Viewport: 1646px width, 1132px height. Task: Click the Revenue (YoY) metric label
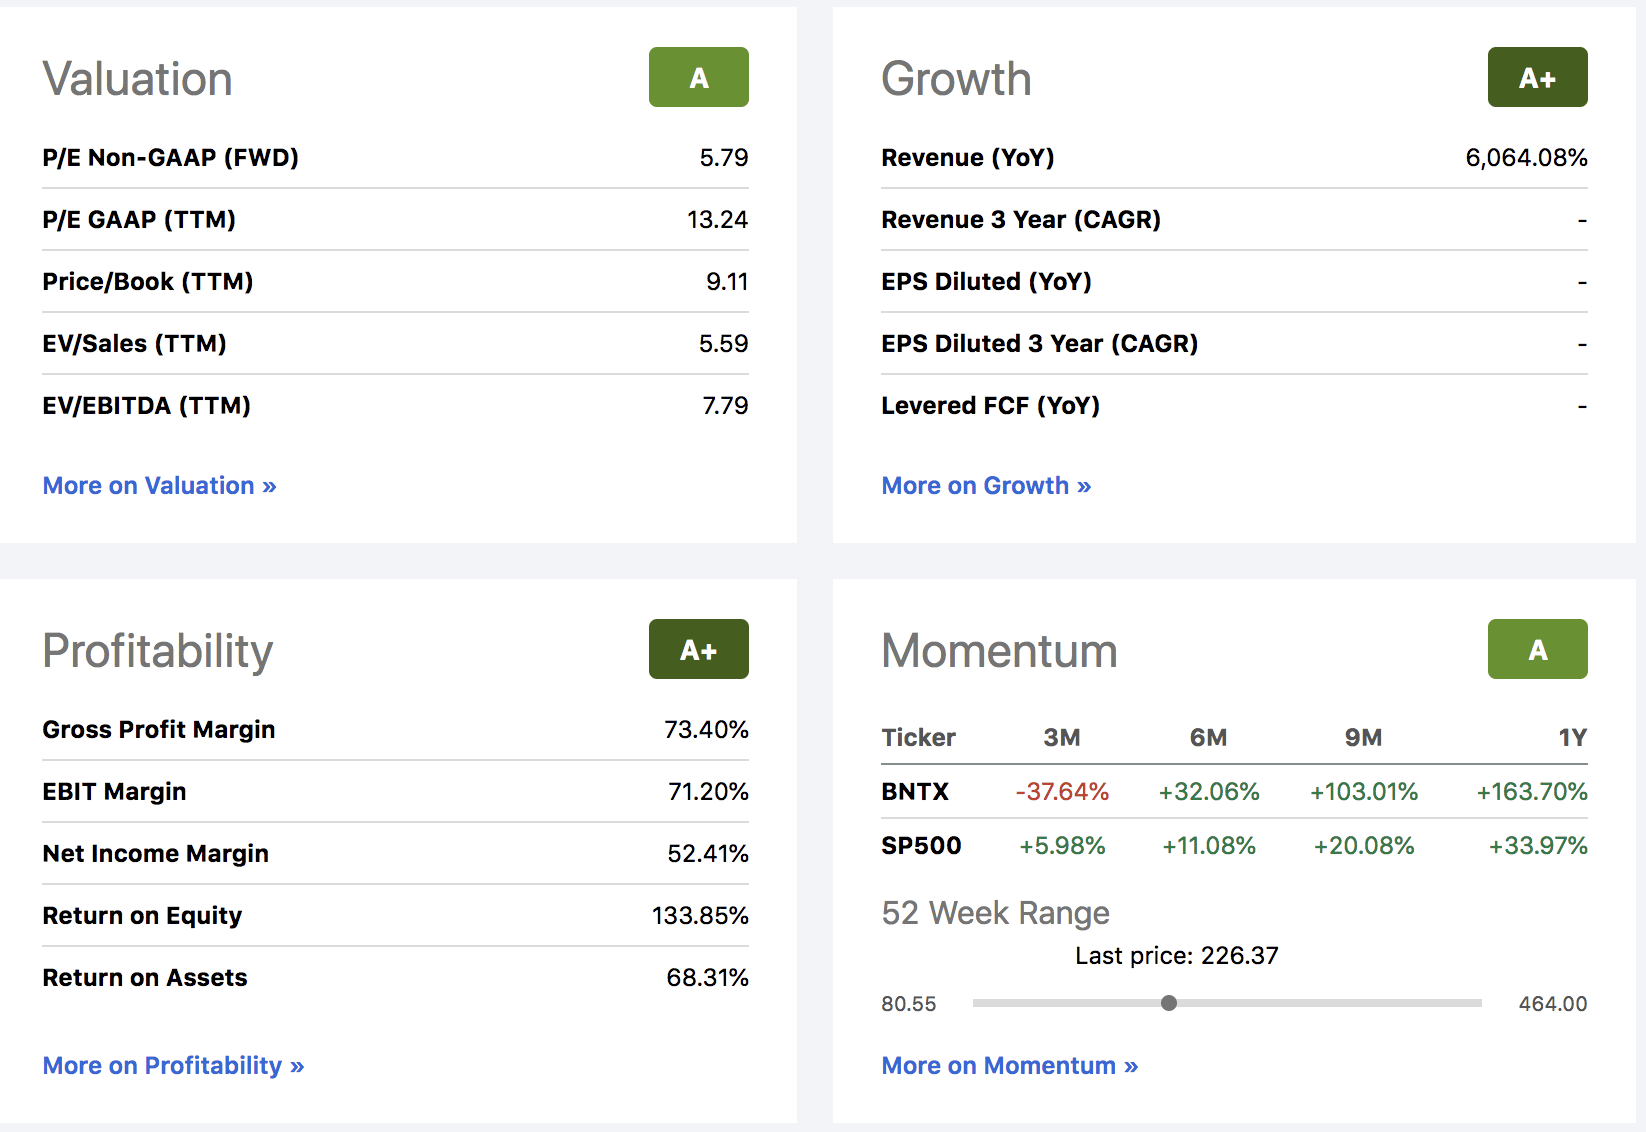point(967,158)
